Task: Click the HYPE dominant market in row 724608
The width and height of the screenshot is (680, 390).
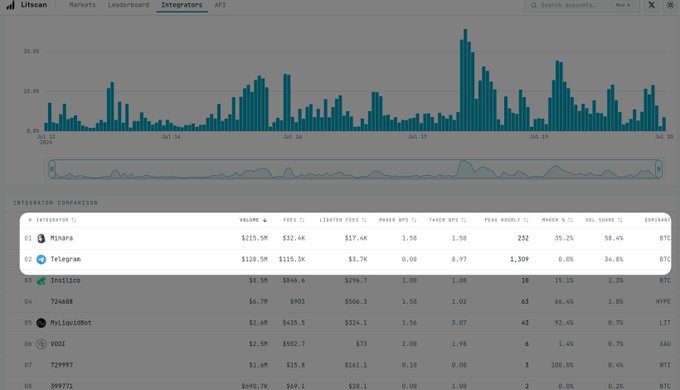Action: point(663,302)
